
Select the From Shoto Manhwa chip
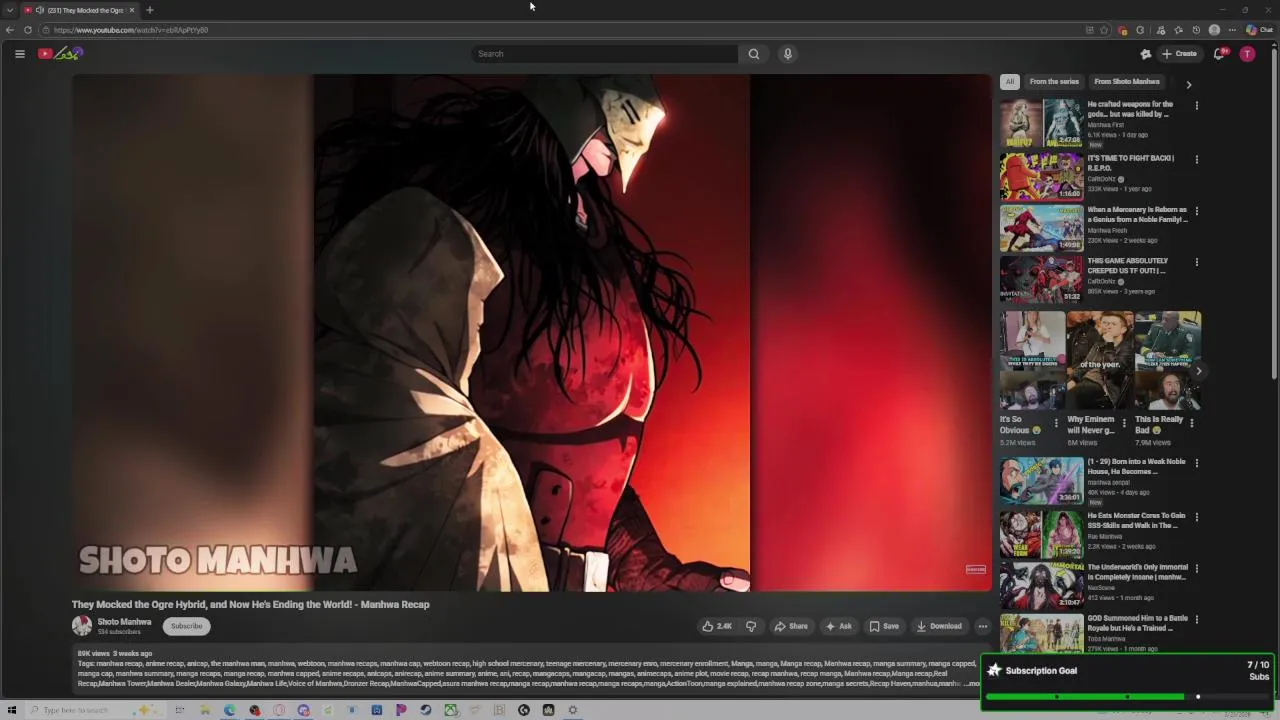(x=1127, y=82)
